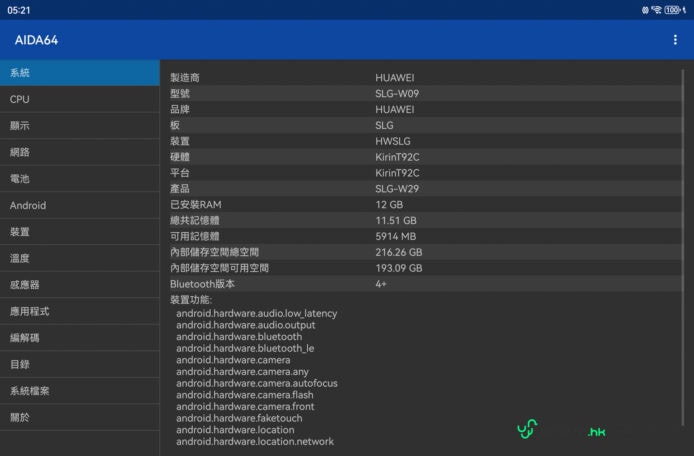Select the HWSLG device value
The image size is (694, 456).
coord(393,141)
